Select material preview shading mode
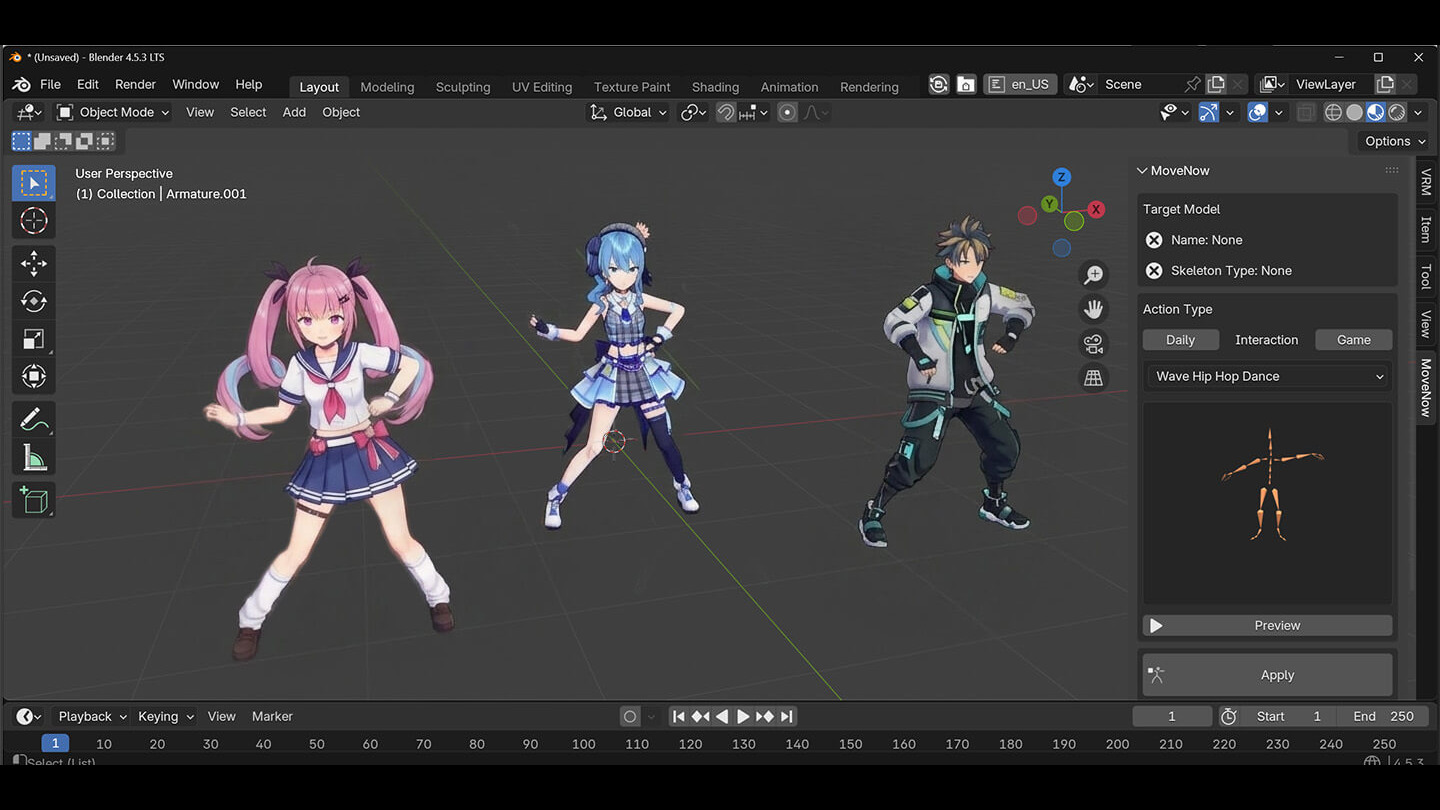The width and height of the screenshot is (1440, 810). coord(1376,112)
